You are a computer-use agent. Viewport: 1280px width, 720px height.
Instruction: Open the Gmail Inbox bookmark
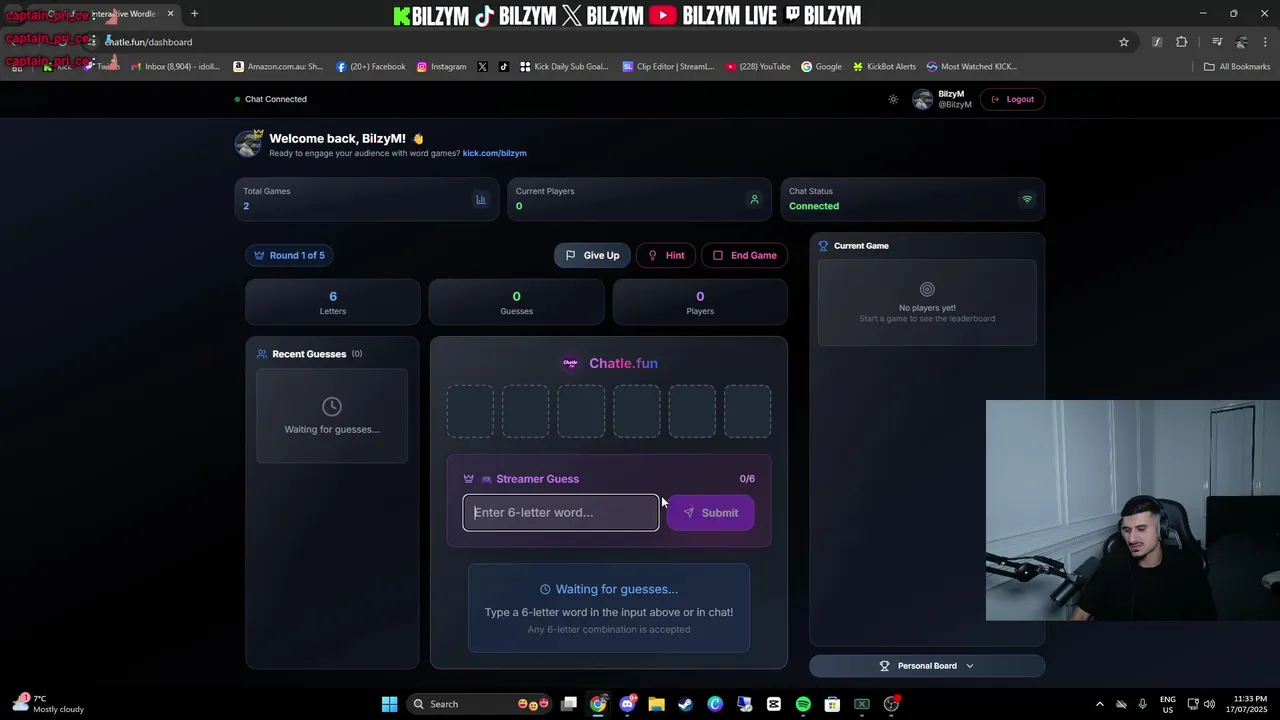(x=175, y=67)
